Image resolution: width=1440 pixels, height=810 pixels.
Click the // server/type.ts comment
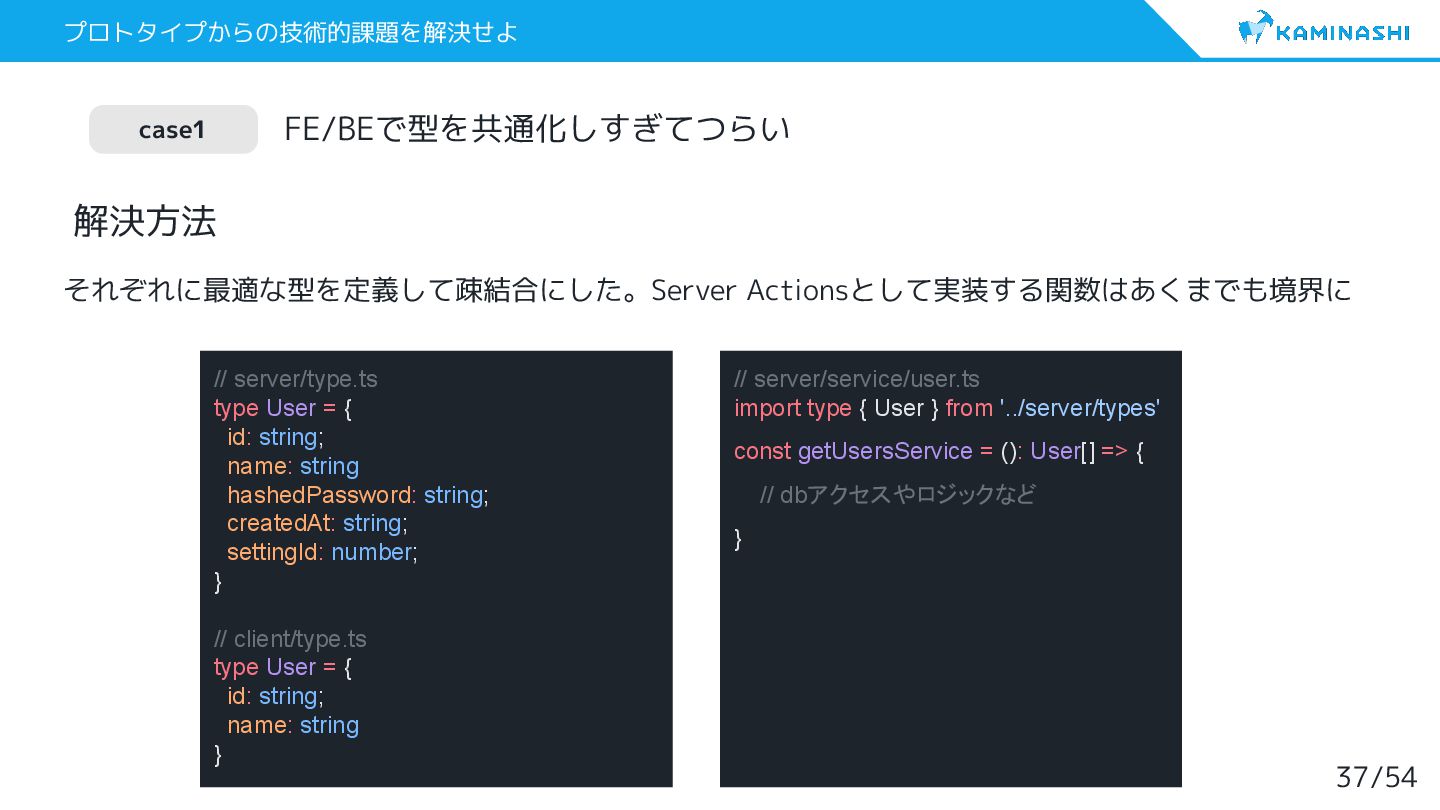tap(296, 379)
